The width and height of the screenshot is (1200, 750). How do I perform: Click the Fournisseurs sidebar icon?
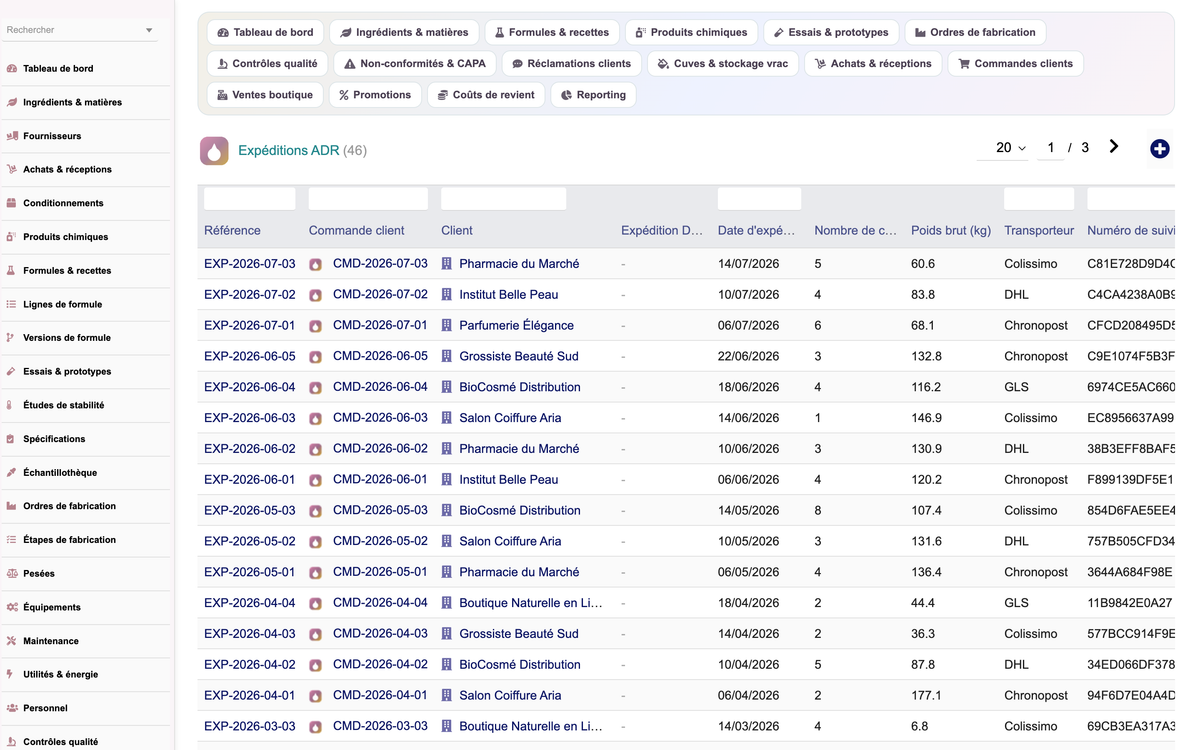point(12,136)
